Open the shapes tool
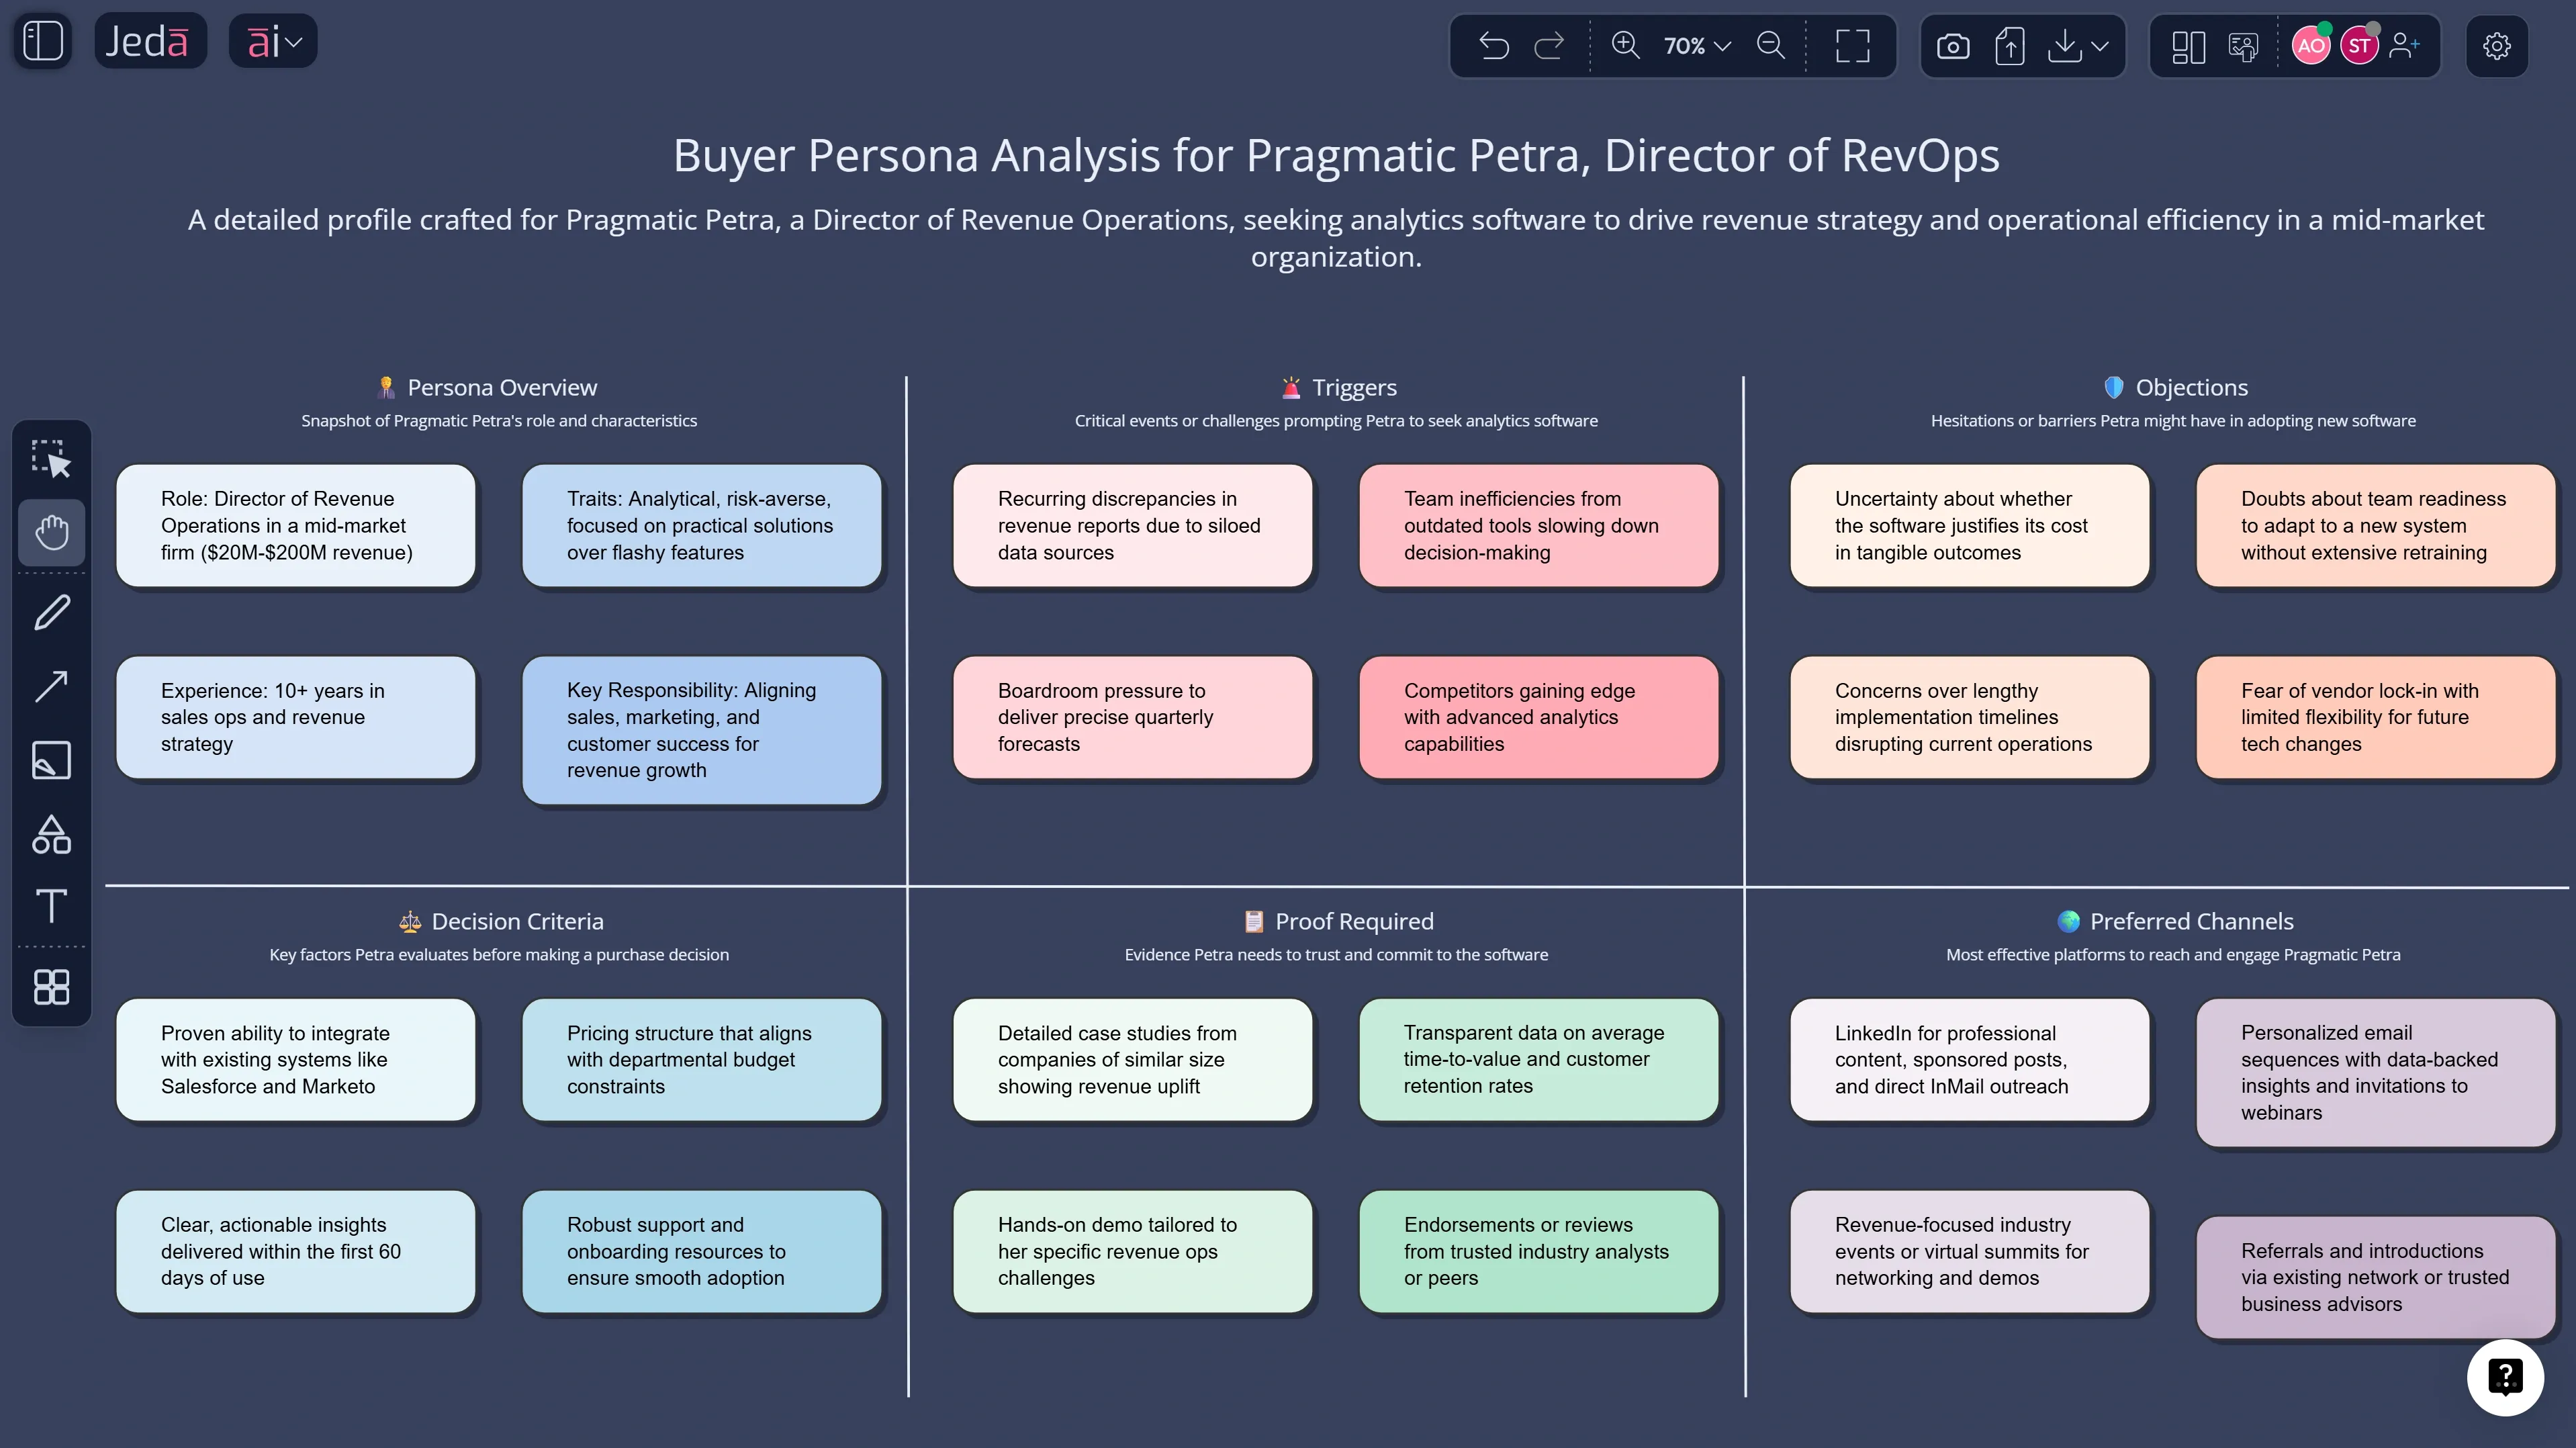Image resolution: width=2576 pixels, height=1448 pixels. [51, 834]
